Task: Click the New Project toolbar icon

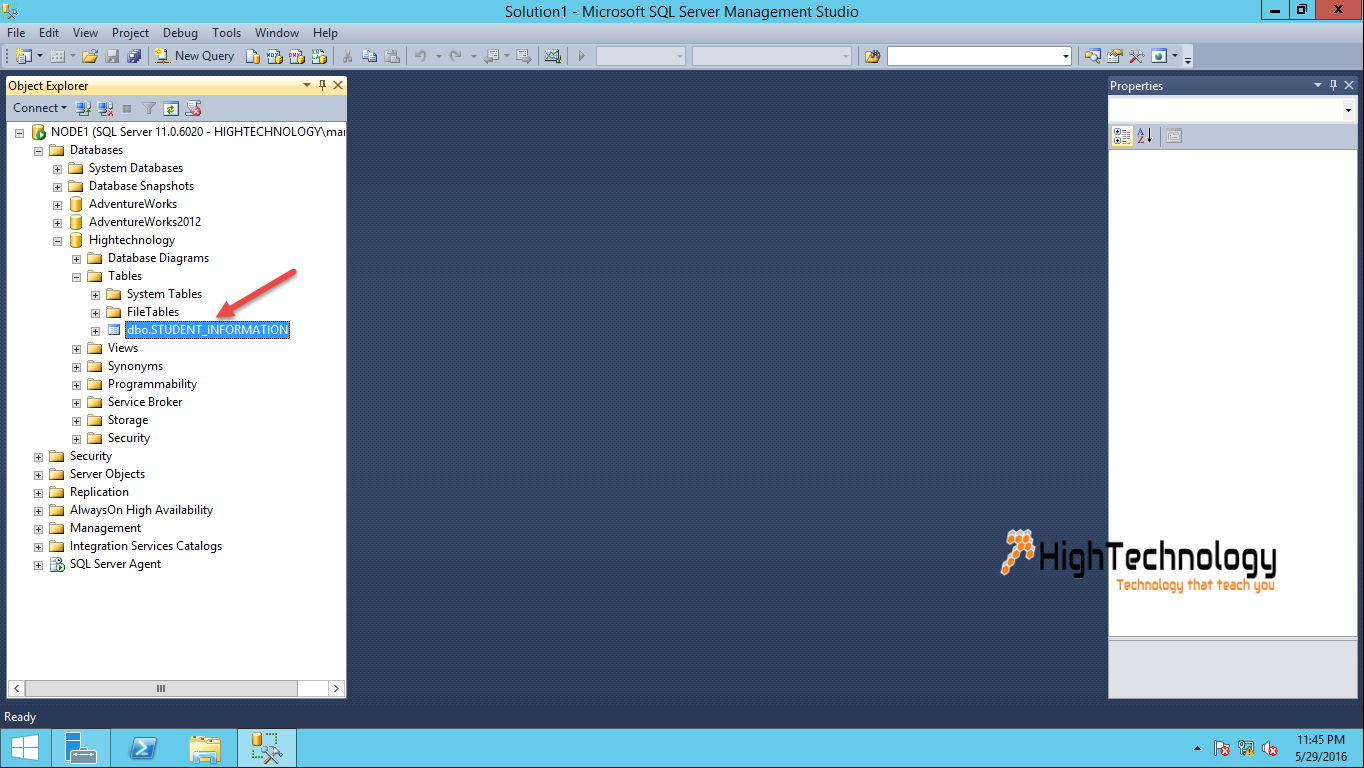Action: (23, 56)
